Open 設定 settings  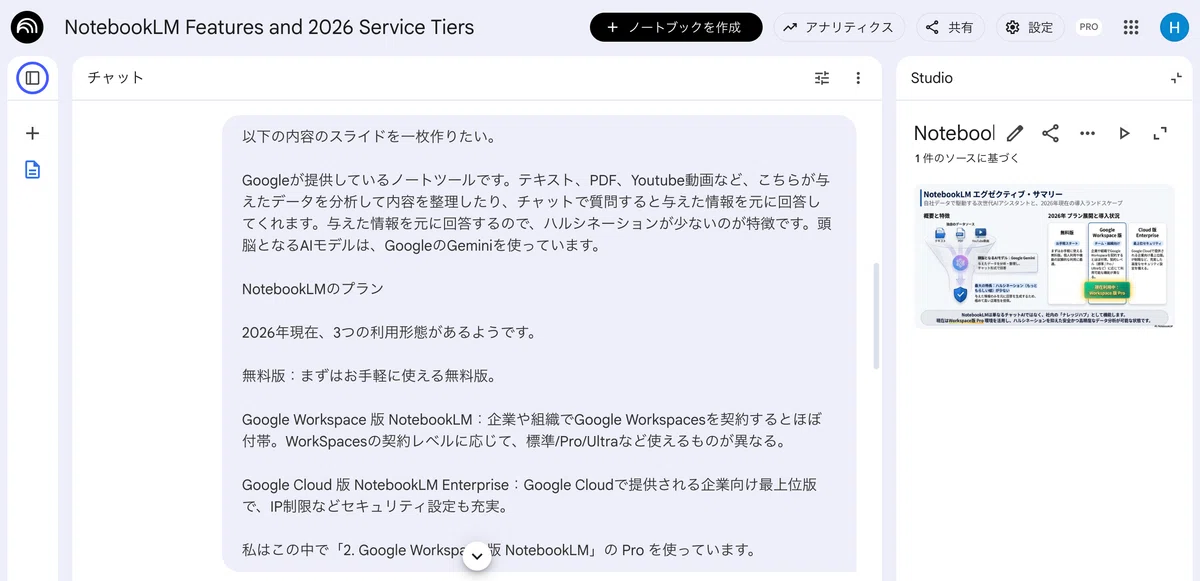tap(1030, 27)
